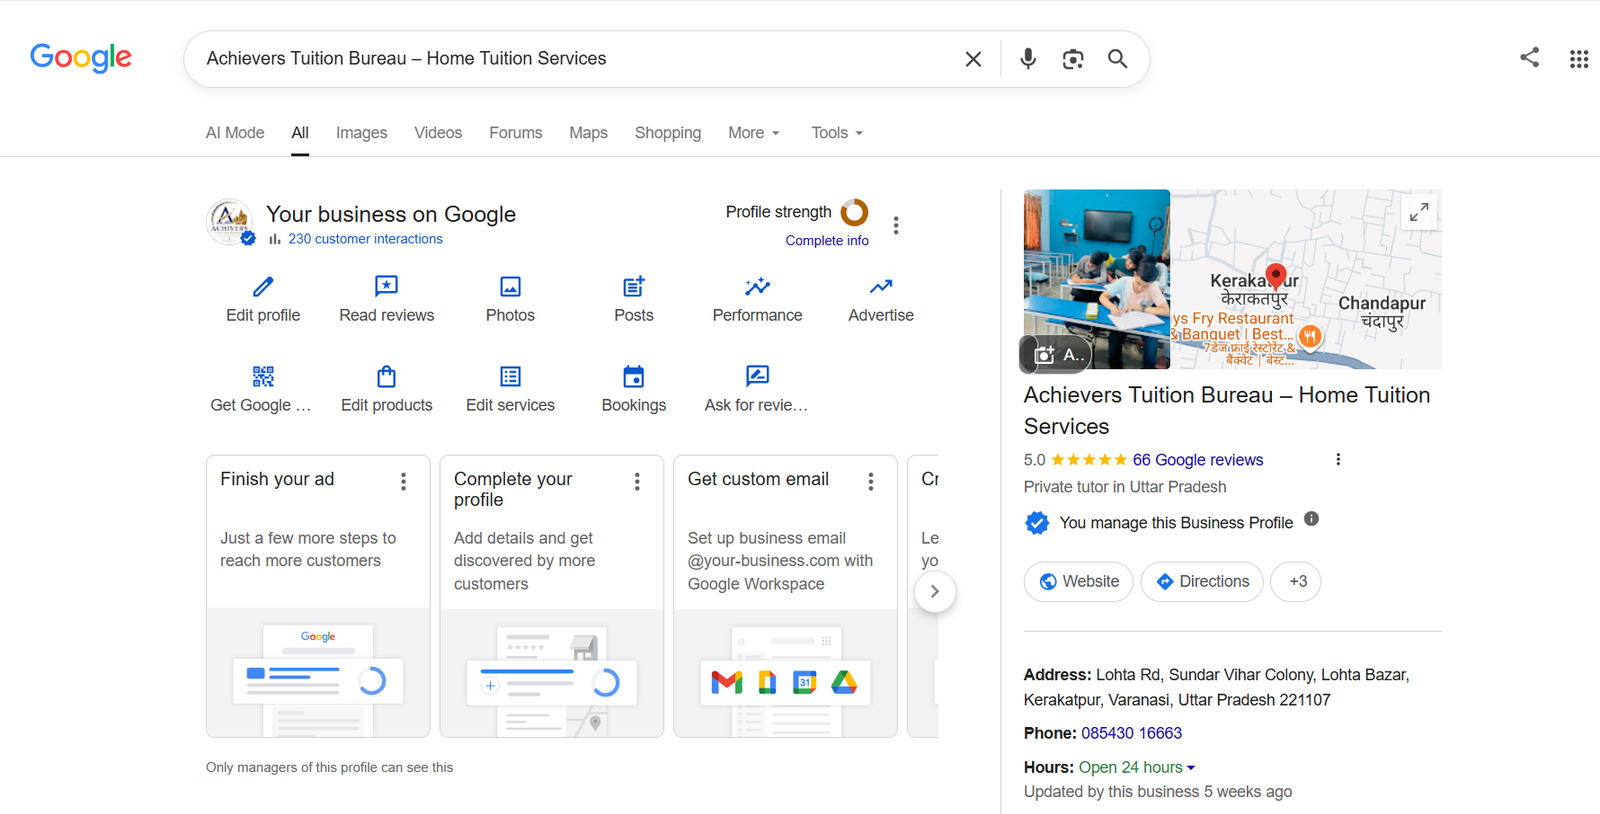Viewport: 1600px width, 814px height.
Task: Click the Website button
Action: [x=1078, y=581]
